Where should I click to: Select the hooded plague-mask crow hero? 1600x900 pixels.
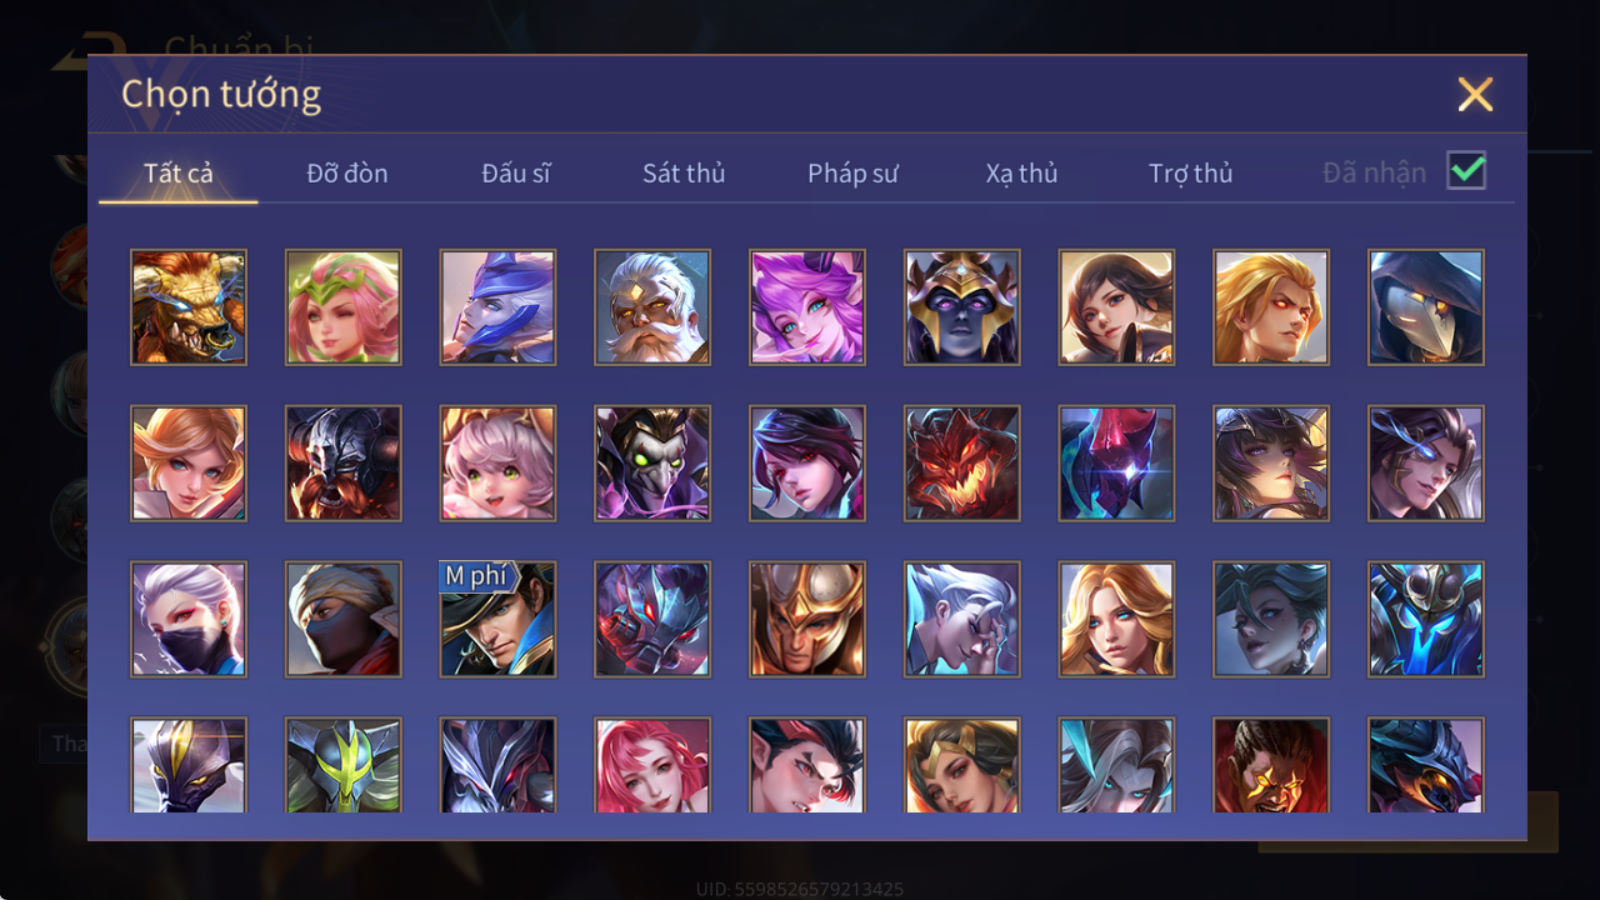pos(1426,307)
